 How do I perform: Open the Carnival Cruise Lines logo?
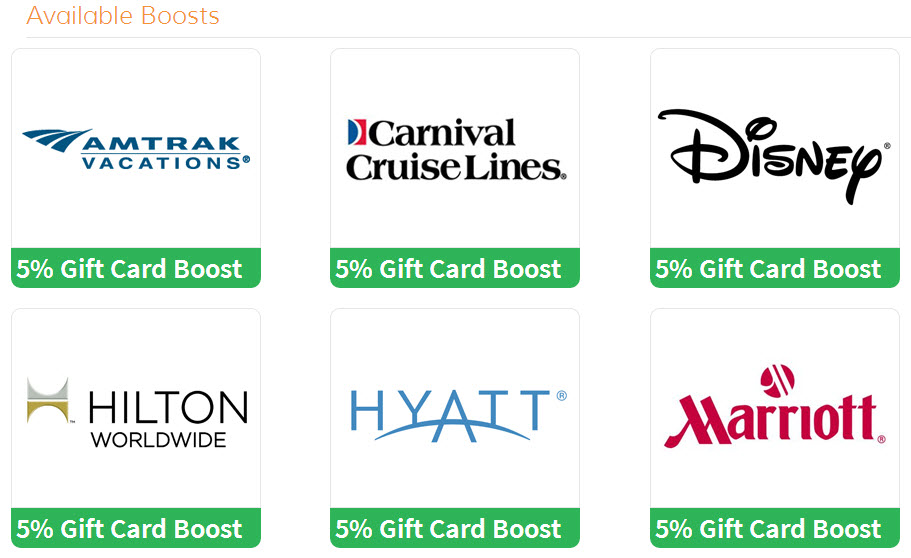456,150
